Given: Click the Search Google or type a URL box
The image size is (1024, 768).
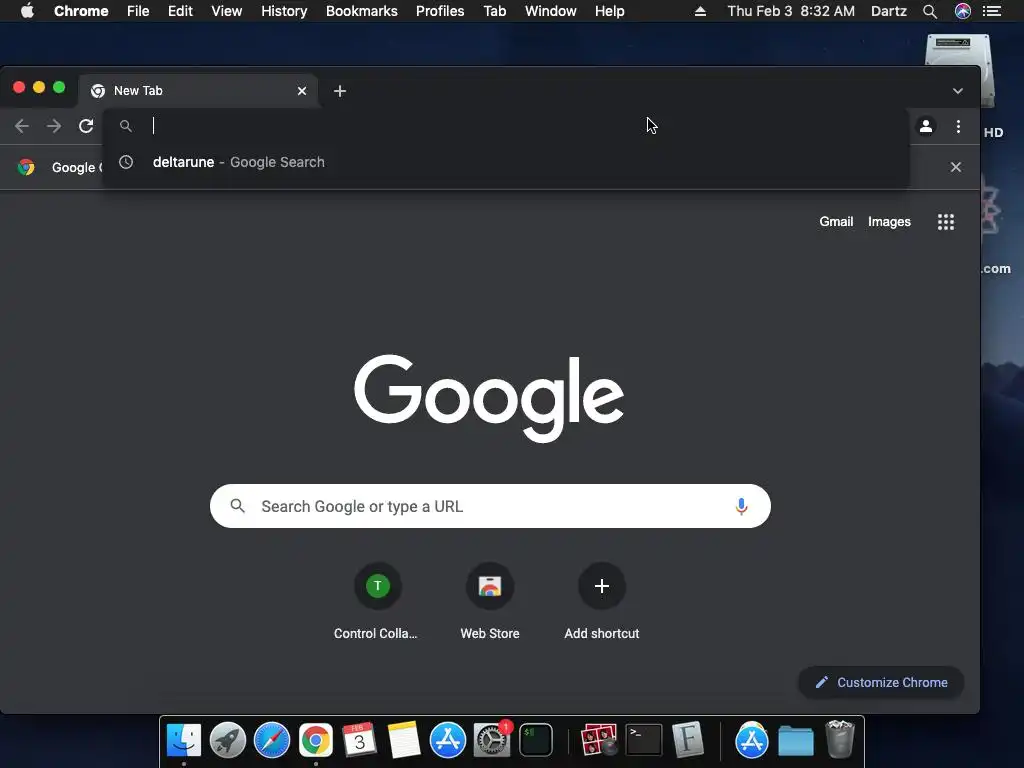Looking at the screenshot, I should (x=490, y=506).
